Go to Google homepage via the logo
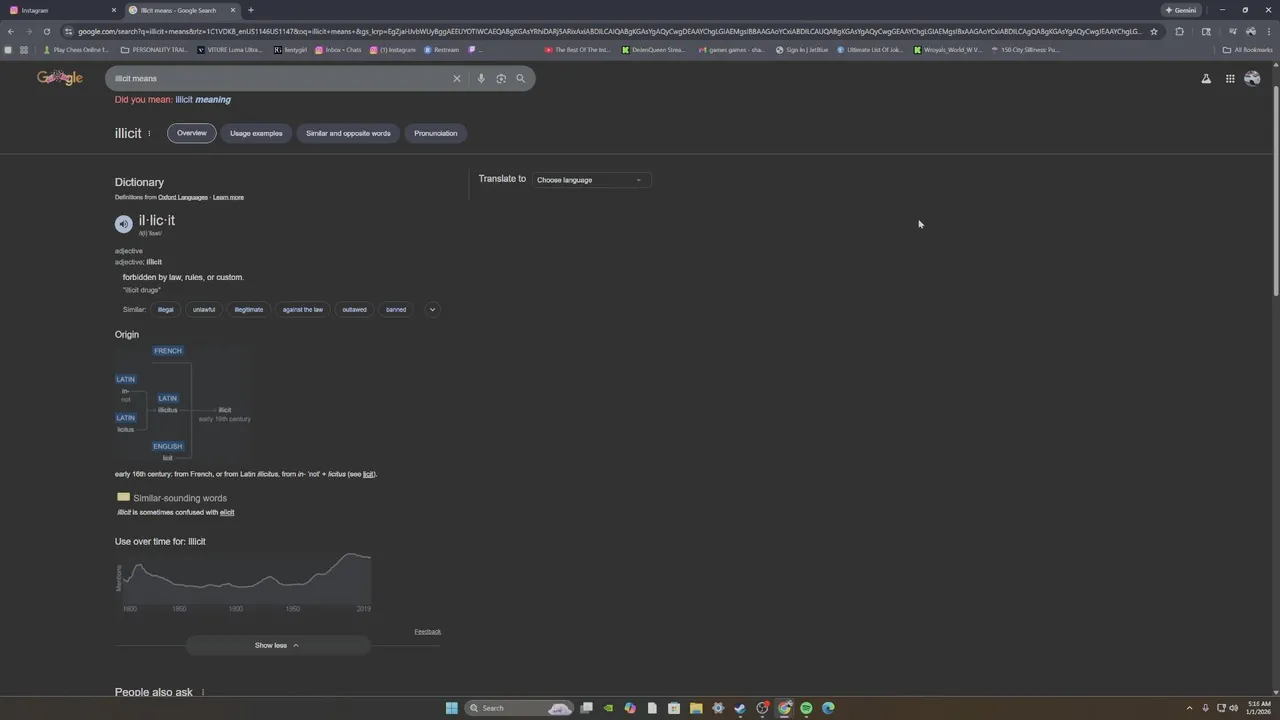This screenshot has height=720, width=1280. point(60,78)
